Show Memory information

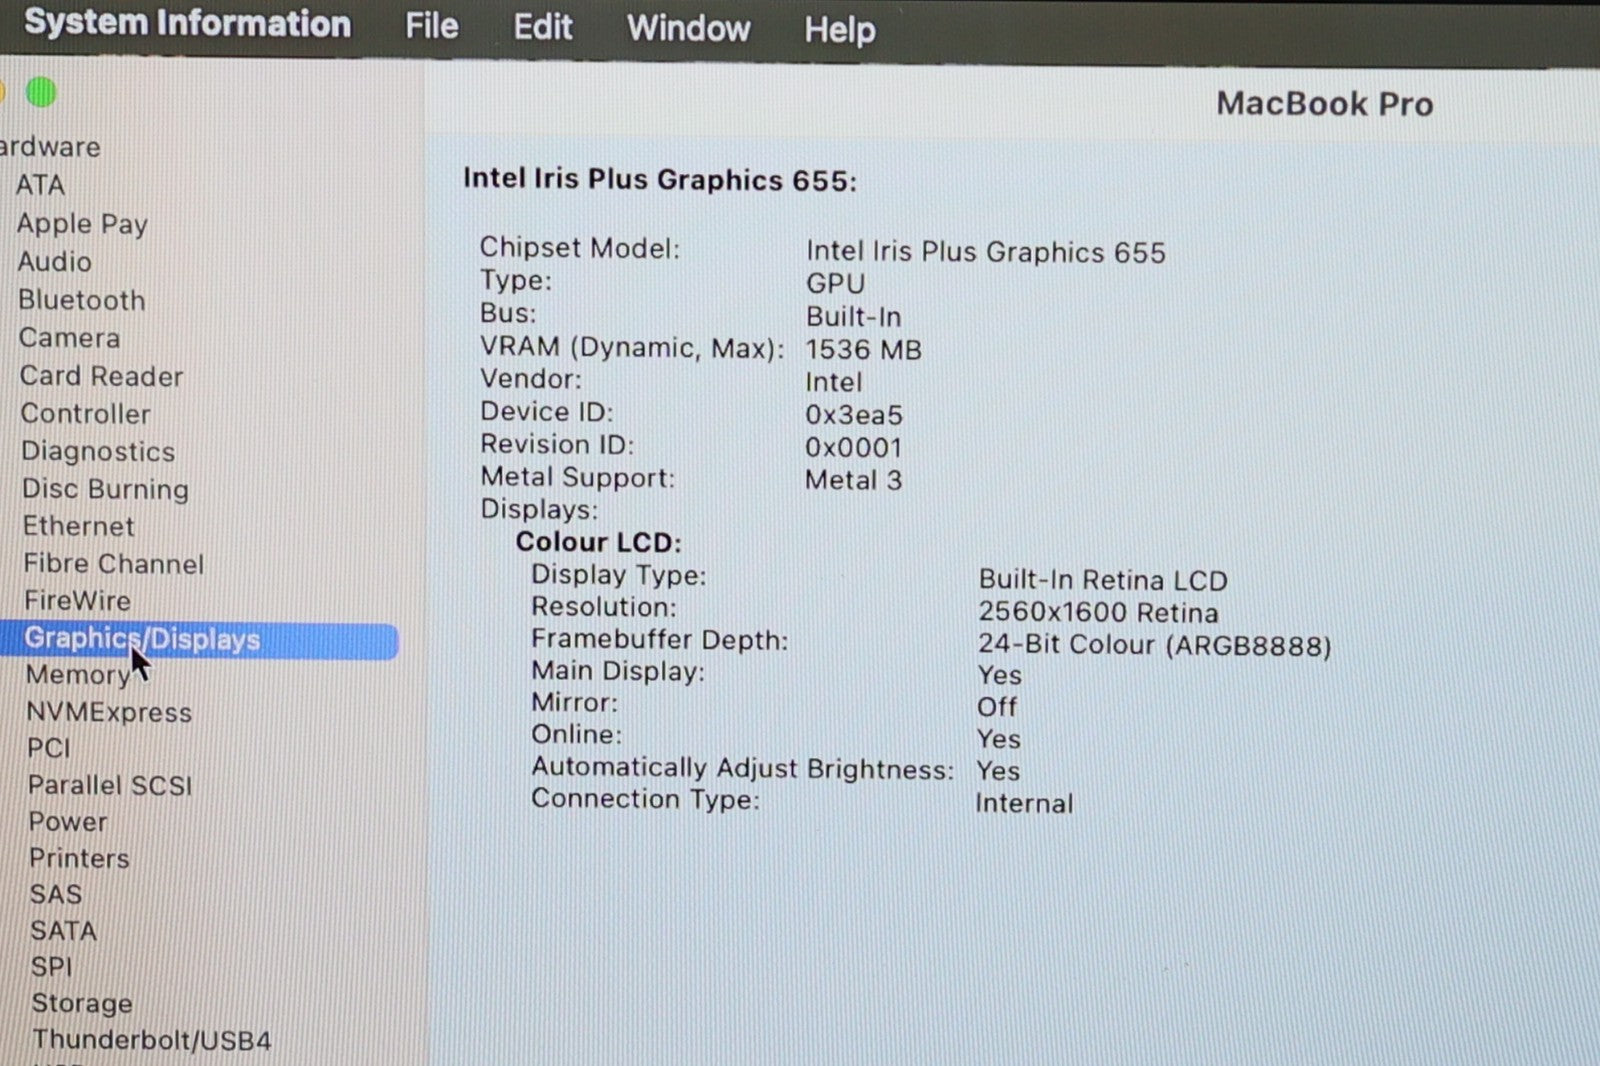pyautogui.click(x=78, y=676)
